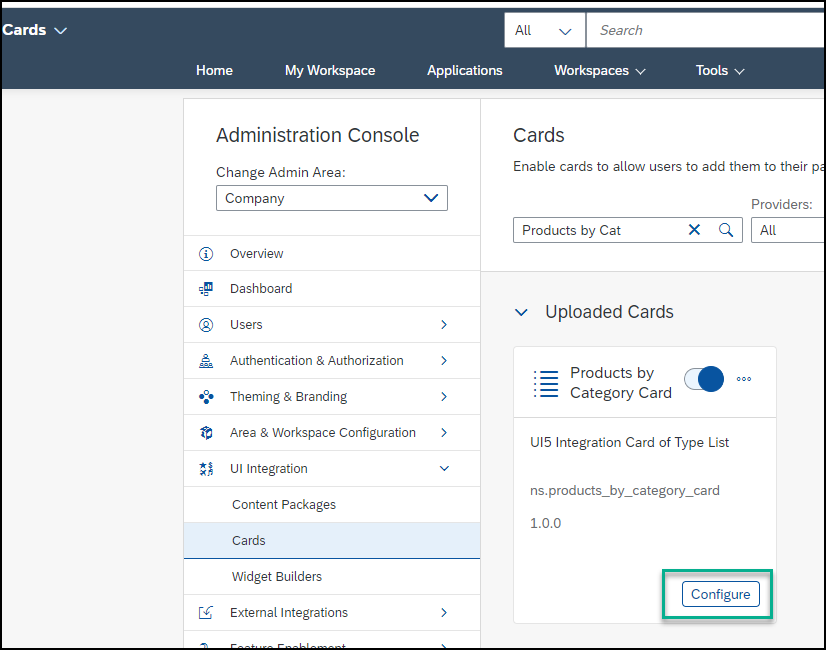Image resolution: width=826 pixels, height=650 pixels.
Task: Click the list icon on Products by Category Card
Action: pos(546,383)
